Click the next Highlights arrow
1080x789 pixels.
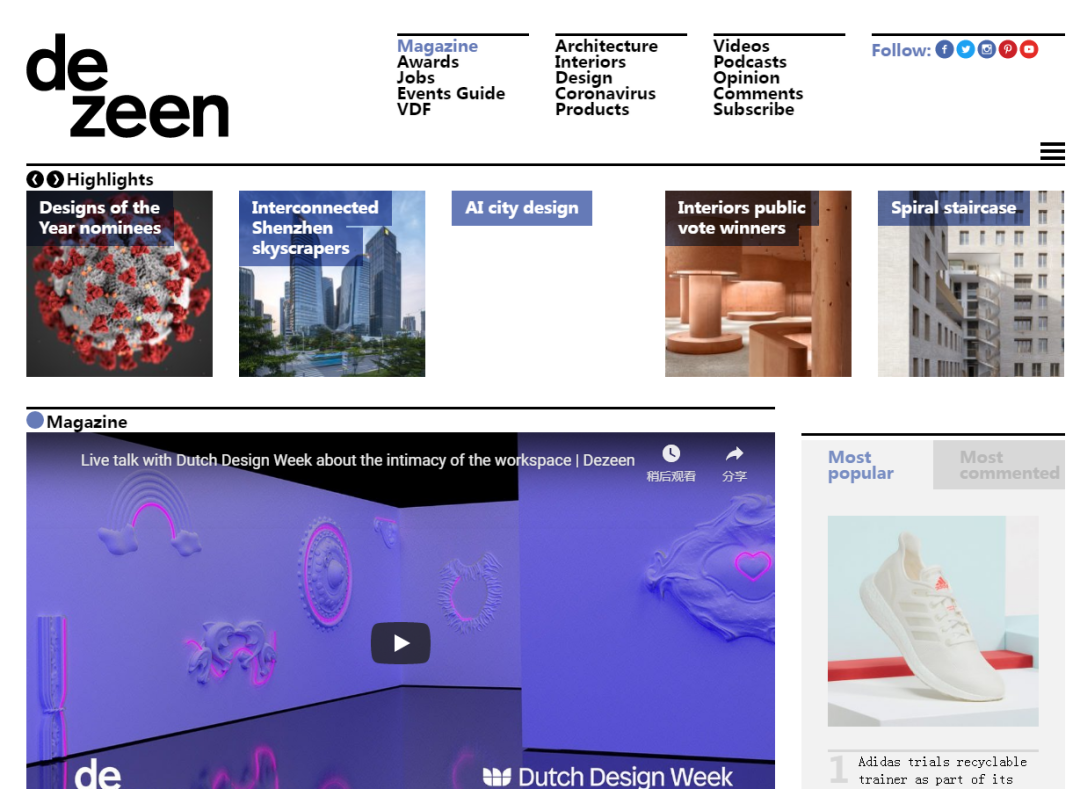point(55,180)
